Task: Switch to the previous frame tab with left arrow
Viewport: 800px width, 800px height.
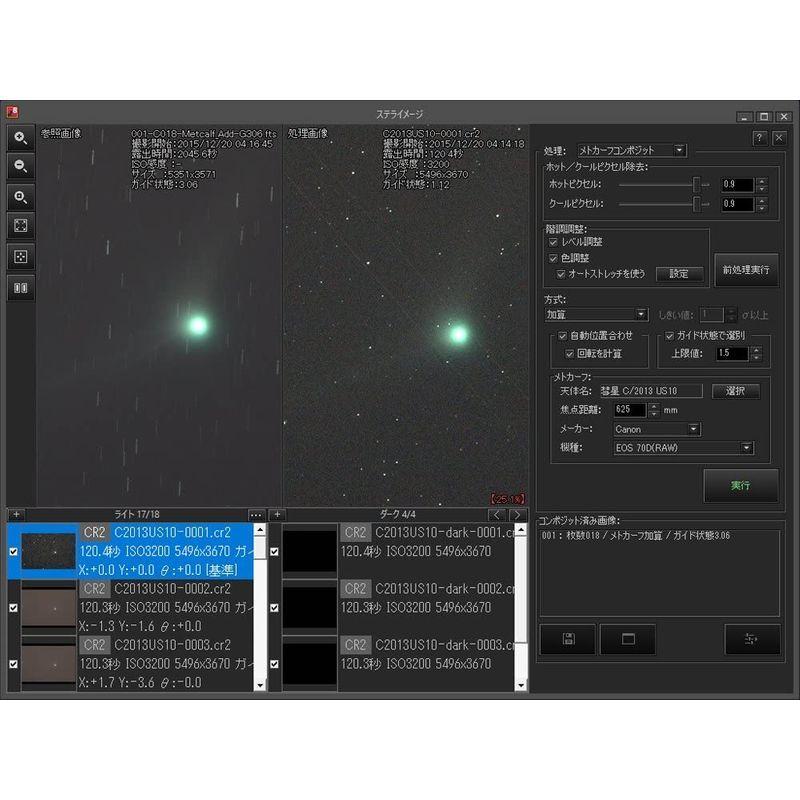Action: (498, 514)
